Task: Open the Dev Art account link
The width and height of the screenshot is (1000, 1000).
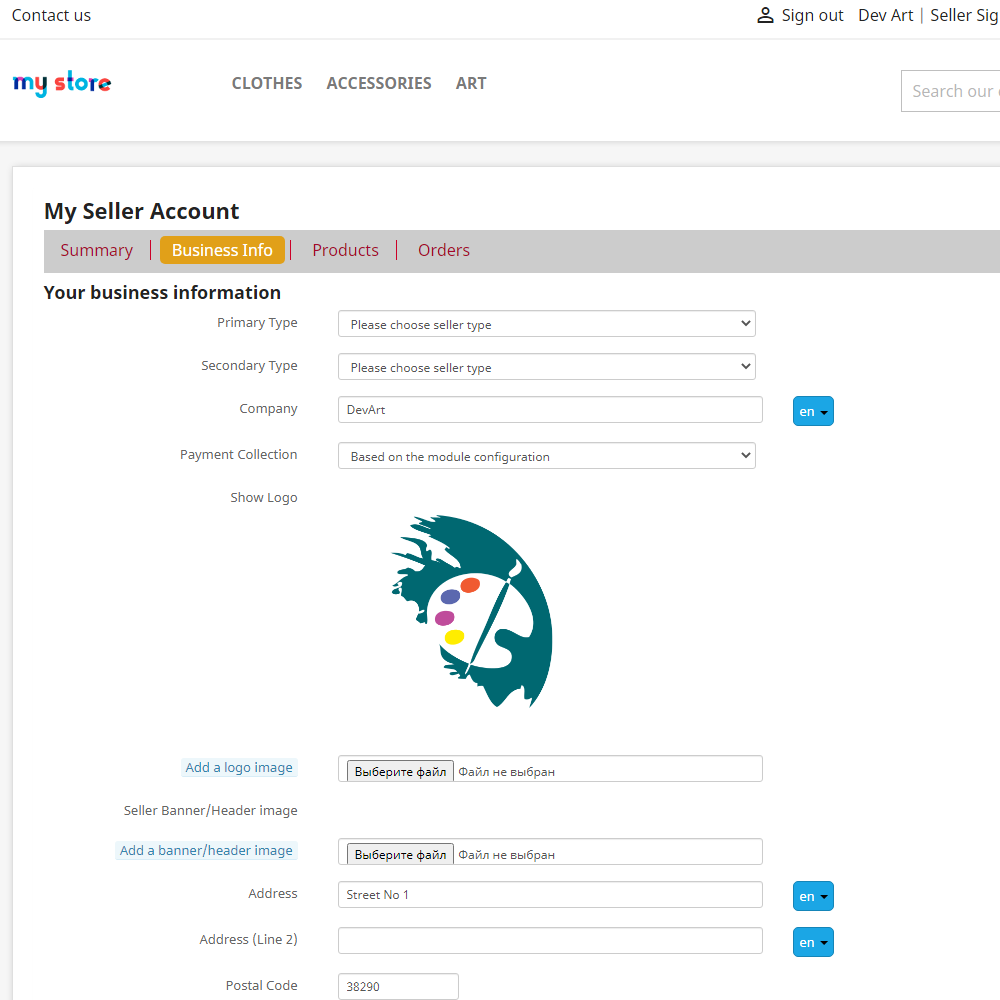Action: point(885,15)
